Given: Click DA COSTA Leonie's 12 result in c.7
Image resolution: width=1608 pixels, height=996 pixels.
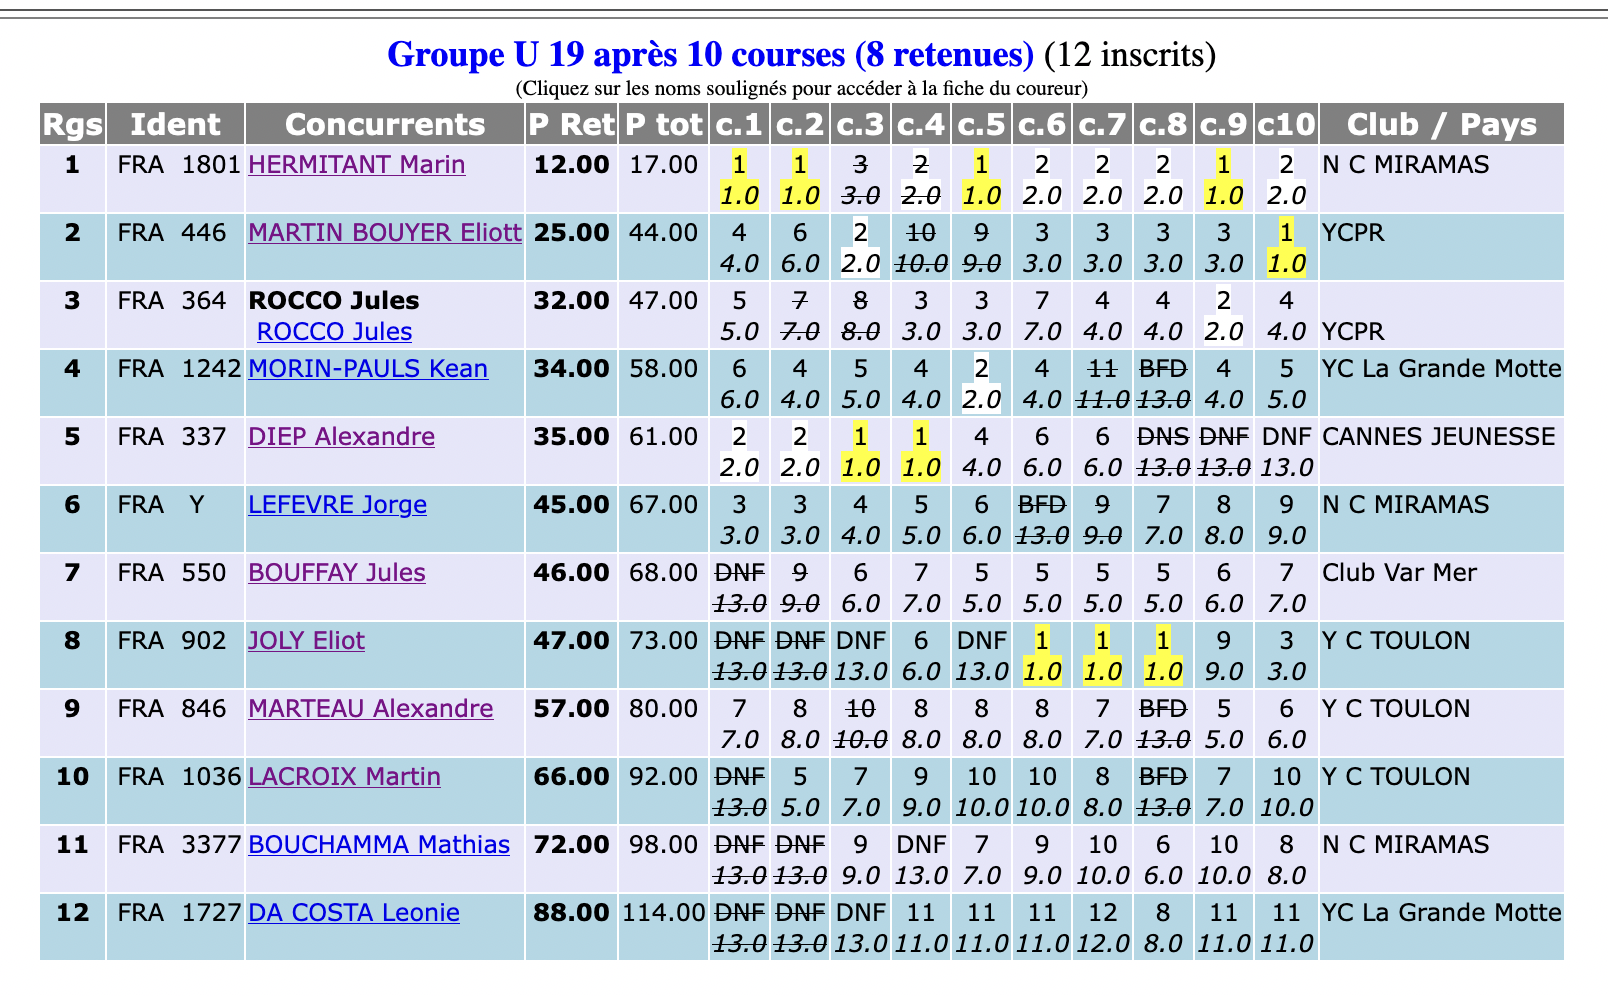Looking at the screenshot, I should (1102, 912).
